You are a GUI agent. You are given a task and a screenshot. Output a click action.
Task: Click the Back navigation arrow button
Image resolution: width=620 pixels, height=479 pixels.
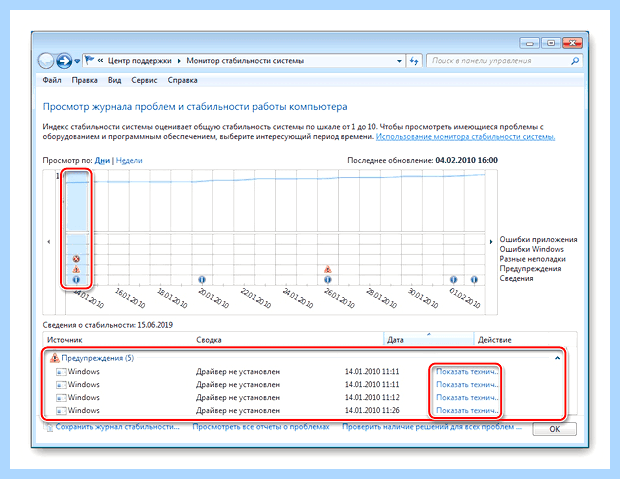pos(46,61)
